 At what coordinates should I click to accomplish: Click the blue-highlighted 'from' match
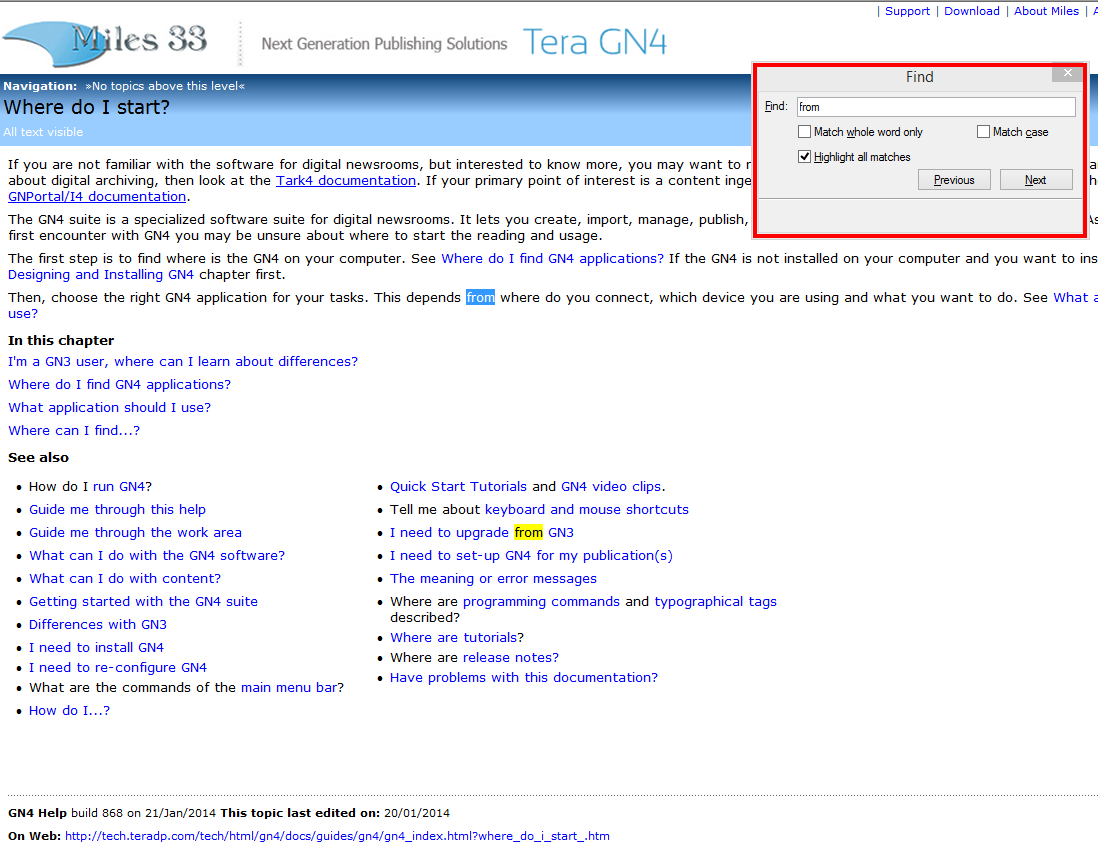click(x=480, y=298)
